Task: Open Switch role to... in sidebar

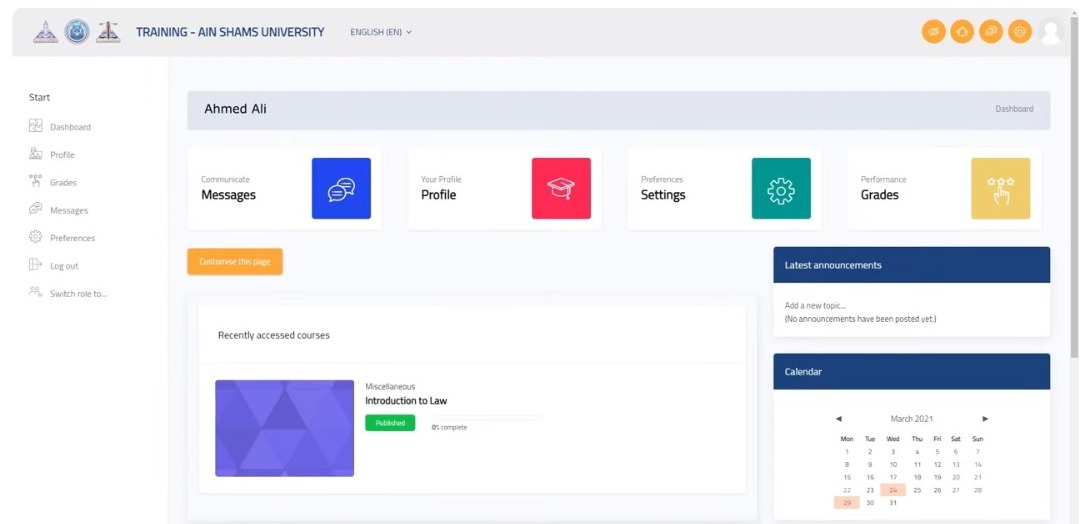Action: coord(78,294)
